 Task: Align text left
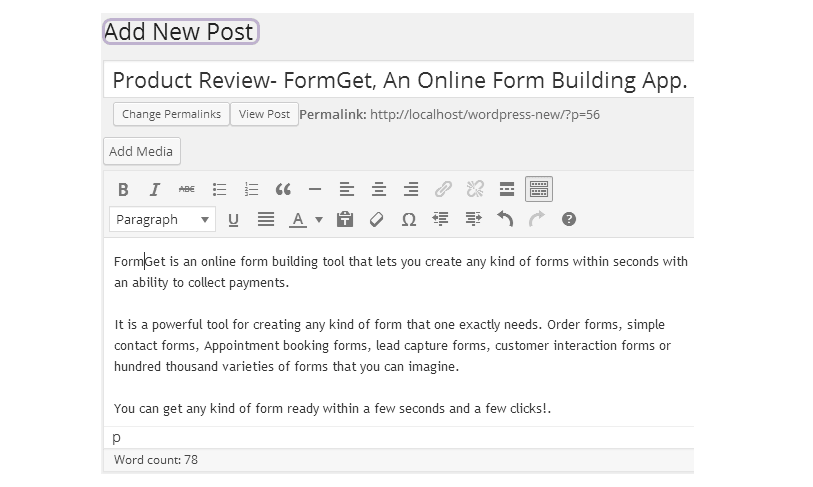347,189
